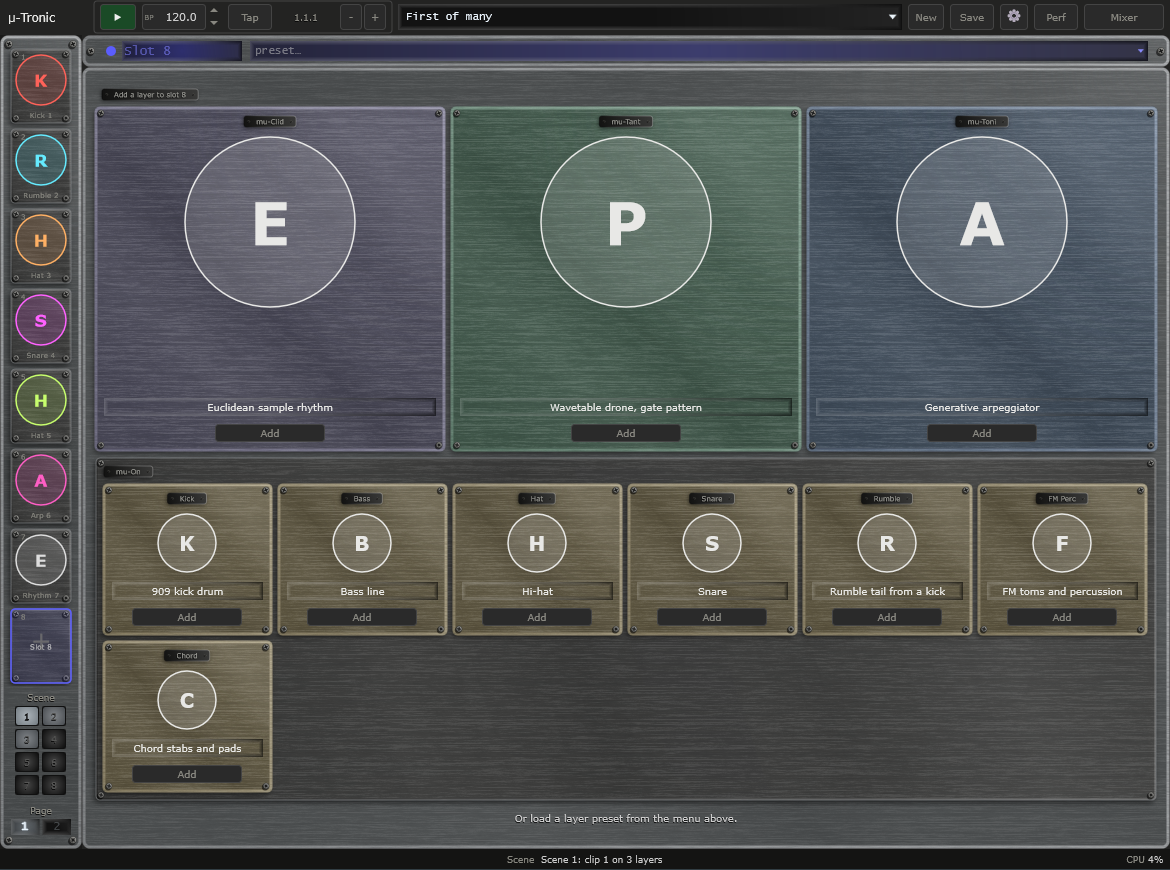Click the mu-On section label
1170x870 pixels.
(x=128, y=472)
